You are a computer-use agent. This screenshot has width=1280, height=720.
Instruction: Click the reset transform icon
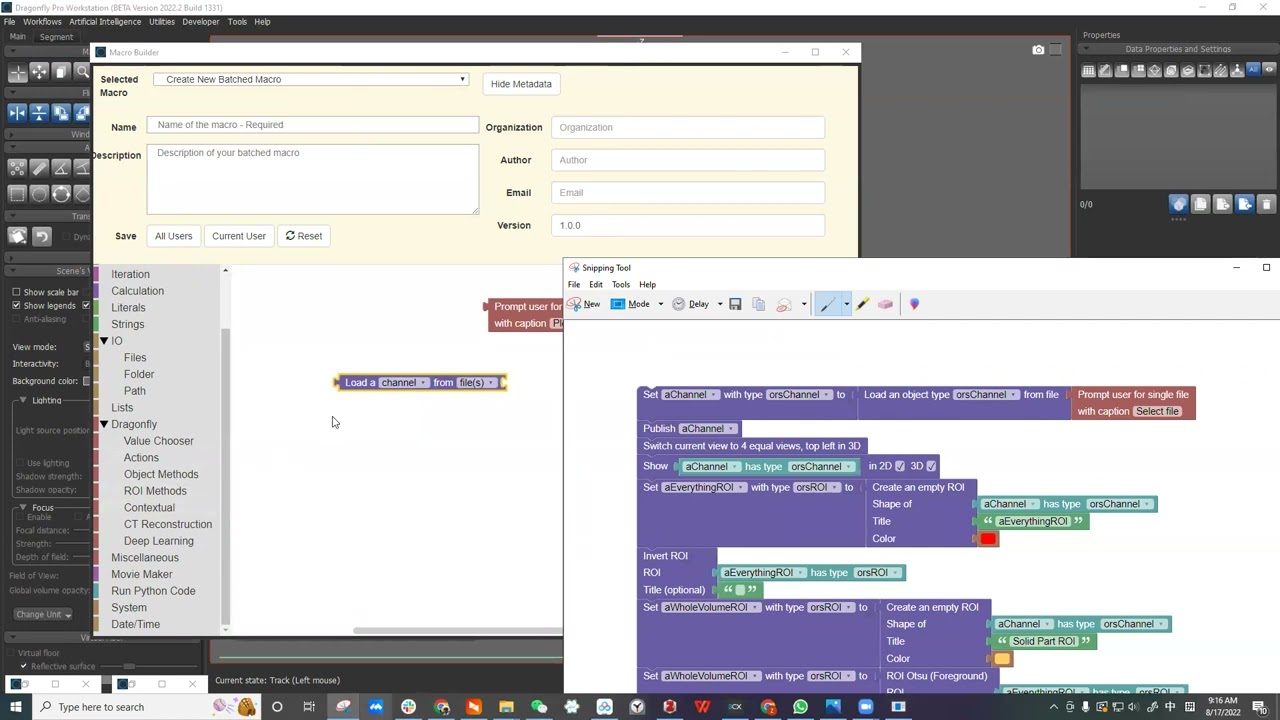click(x=18, y=237)
